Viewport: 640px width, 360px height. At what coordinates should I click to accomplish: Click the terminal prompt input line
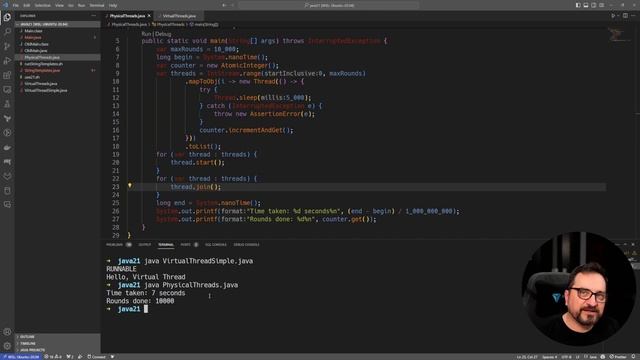coord(127,309)
